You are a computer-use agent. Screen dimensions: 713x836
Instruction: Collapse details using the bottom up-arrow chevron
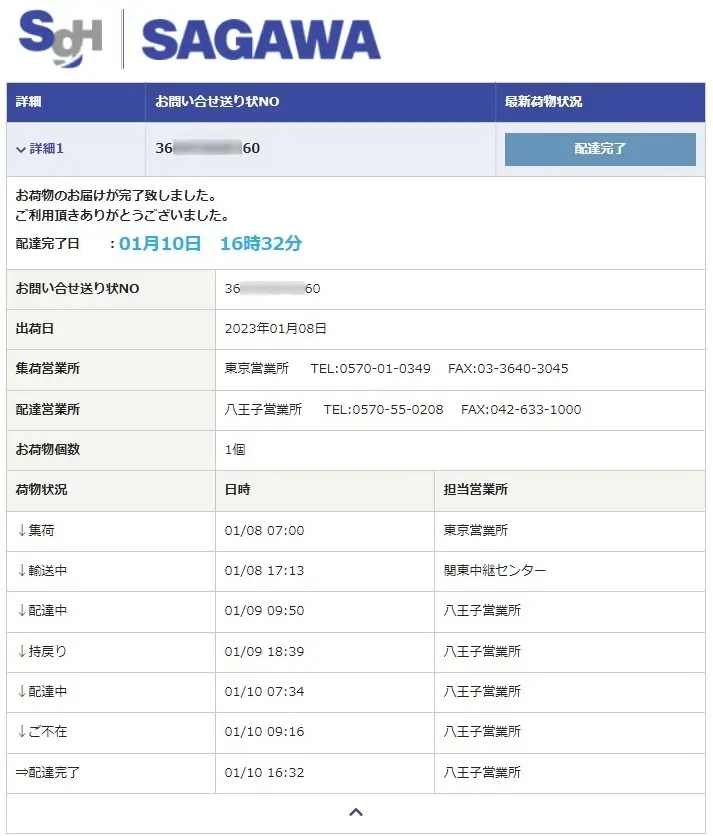[x=355, y=813]
